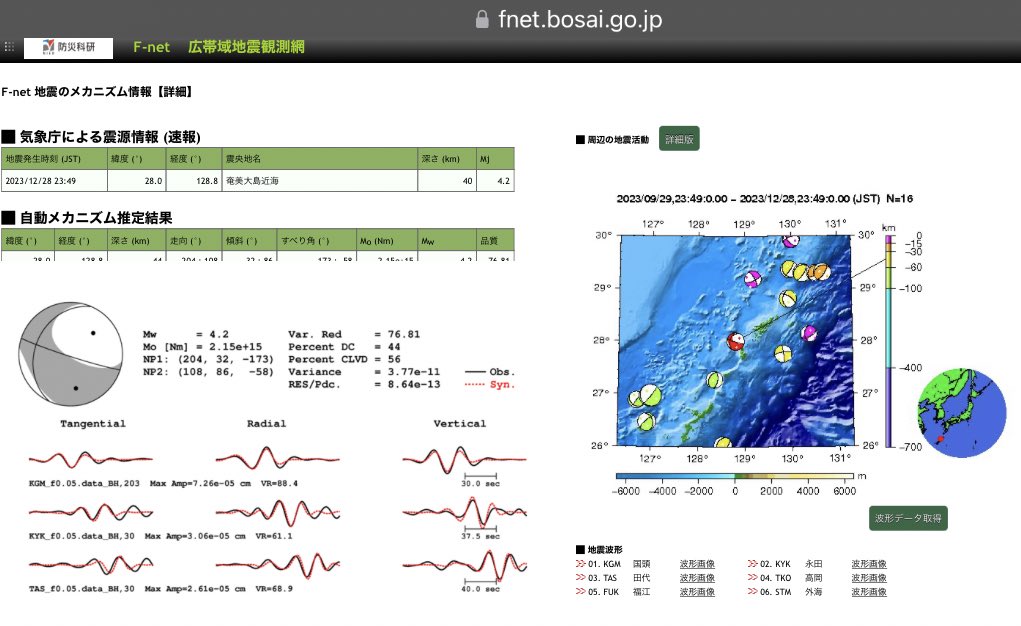The height and width of the screenshot is (626, 1021).
Task: Open the F-net header link
Action: coord(151,47)
